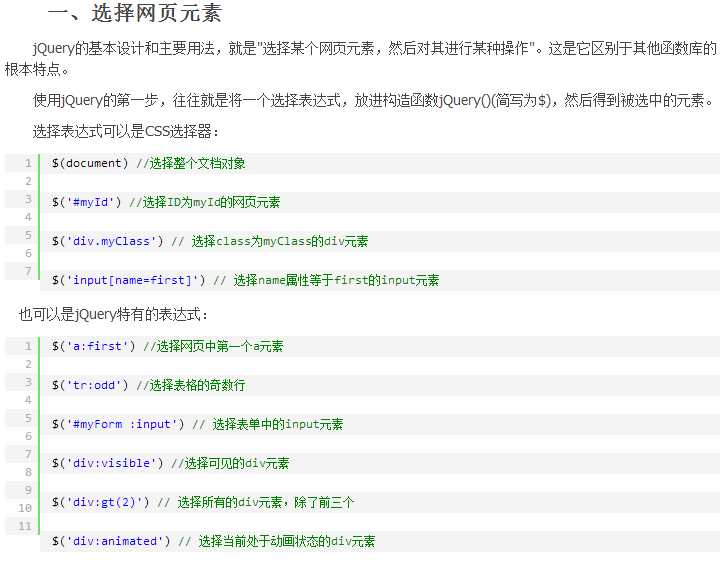Click line number 9 in the second code block
Screen dimensions: 724x571
tap(28, 490)
